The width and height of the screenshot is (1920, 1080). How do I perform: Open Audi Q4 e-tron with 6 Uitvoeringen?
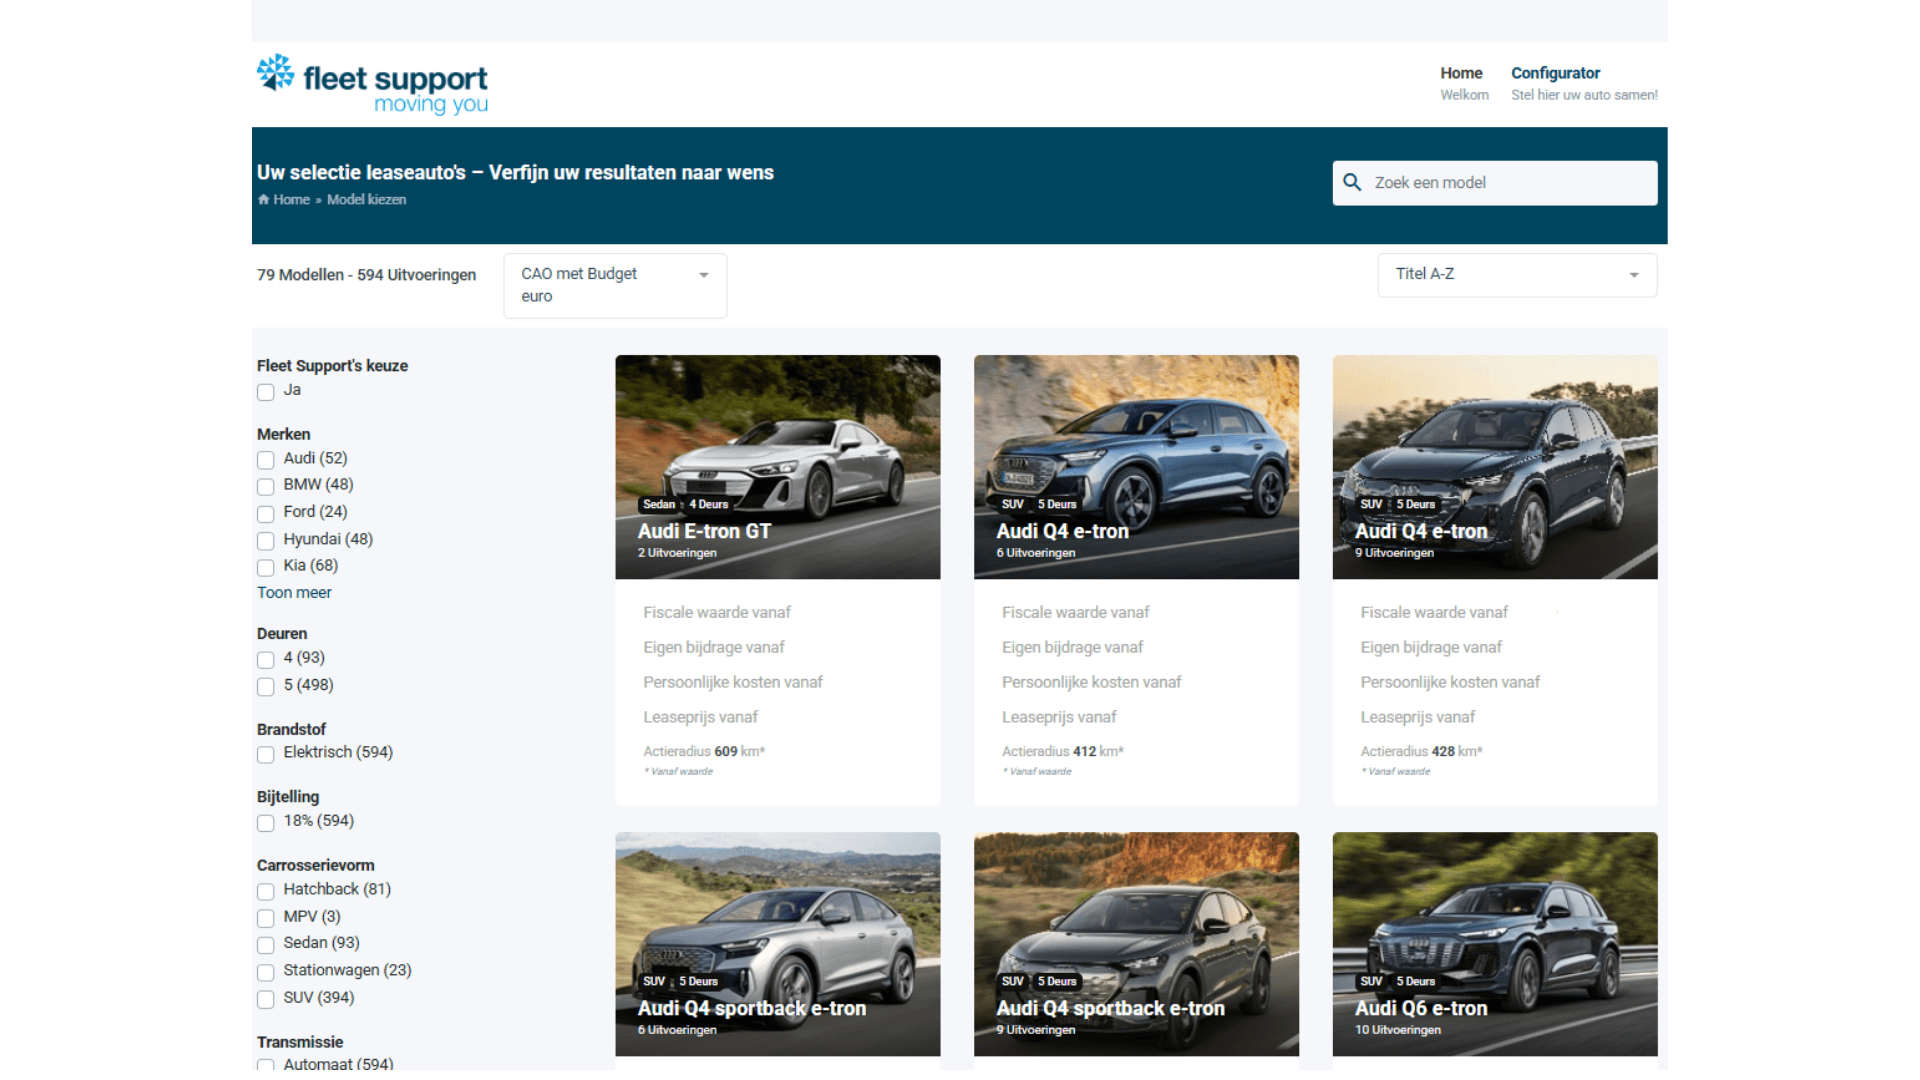[x=1136, y=467]
